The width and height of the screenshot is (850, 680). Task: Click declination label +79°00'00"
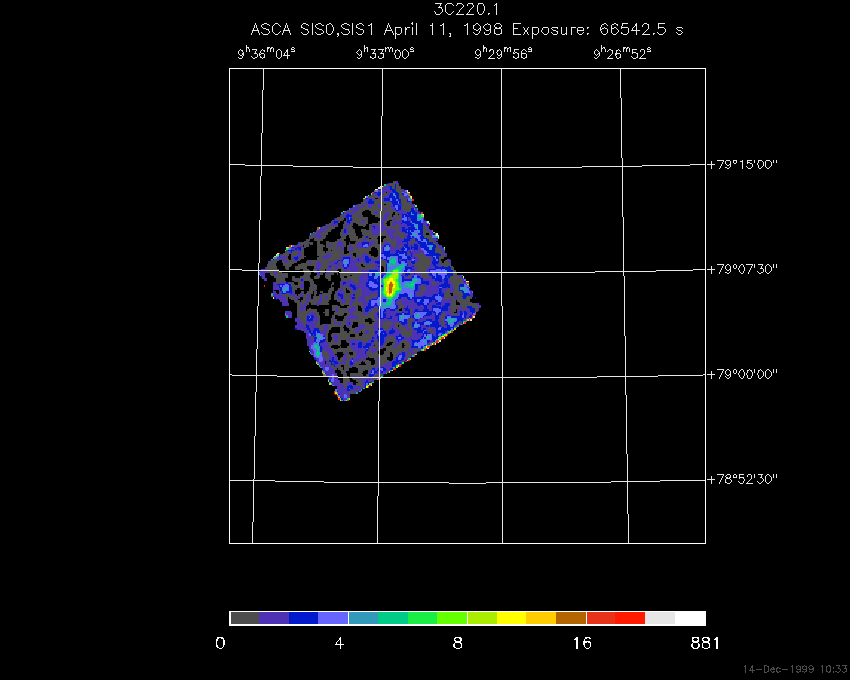(x=743, y=374)
